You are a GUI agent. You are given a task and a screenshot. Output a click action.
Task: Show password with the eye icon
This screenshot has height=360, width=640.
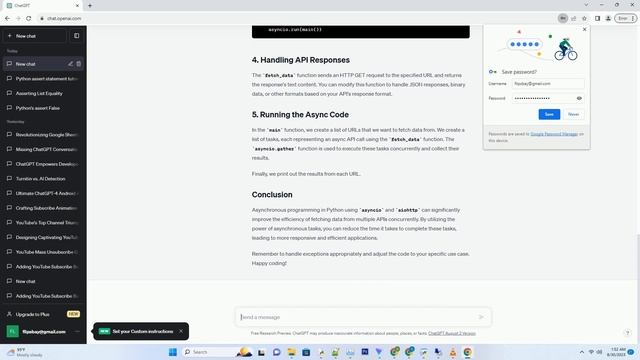coord(579,98)
